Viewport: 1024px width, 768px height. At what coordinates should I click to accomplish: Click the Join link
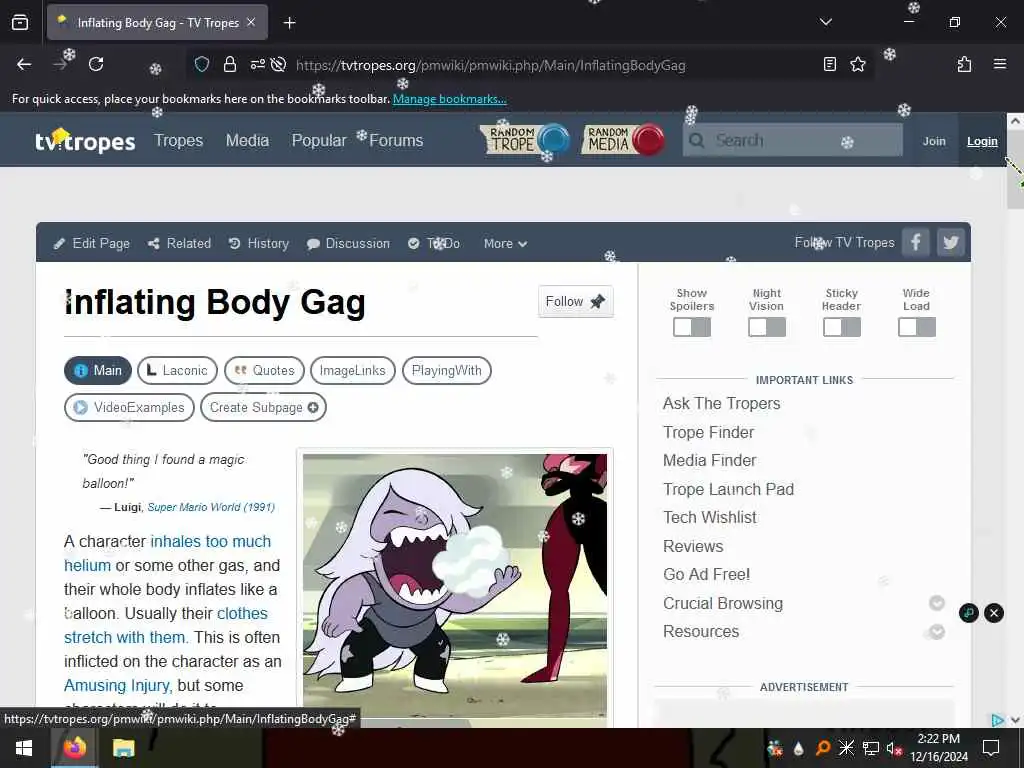point(934,141)
